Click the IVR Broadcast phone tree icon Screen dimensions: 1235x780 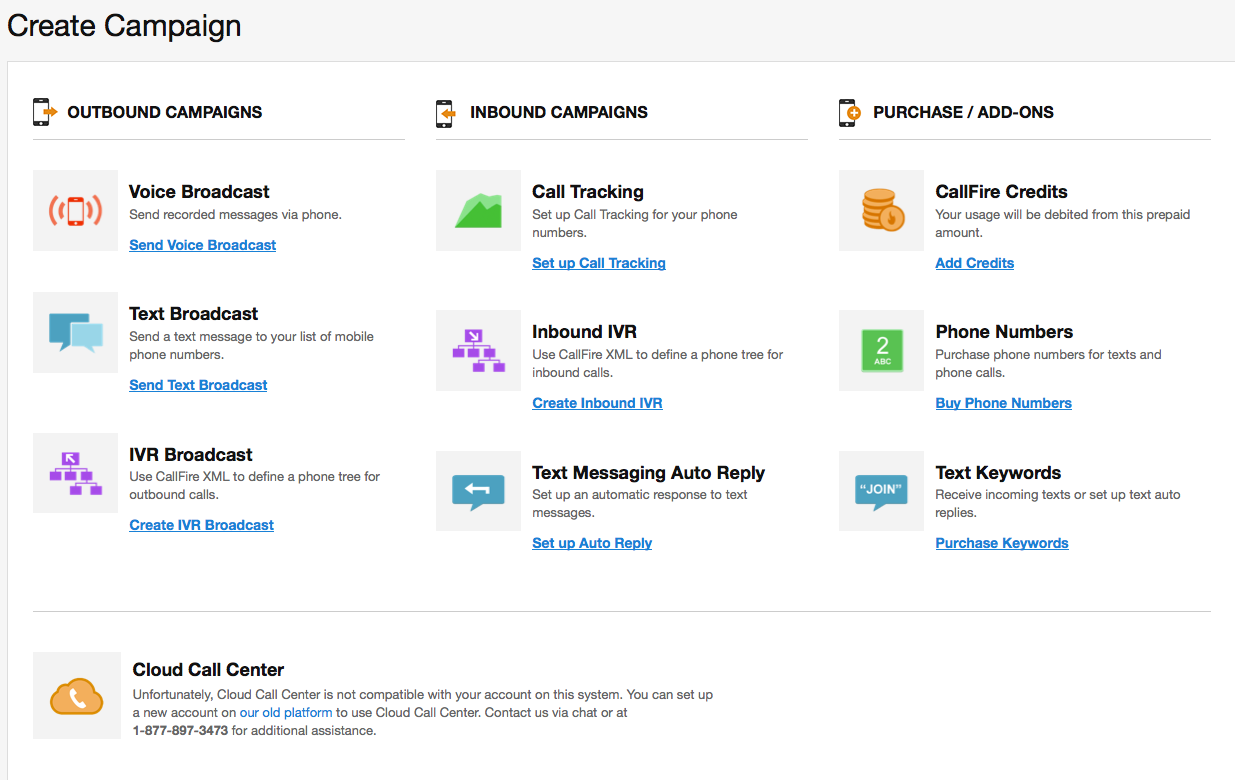tap(75, 473)
